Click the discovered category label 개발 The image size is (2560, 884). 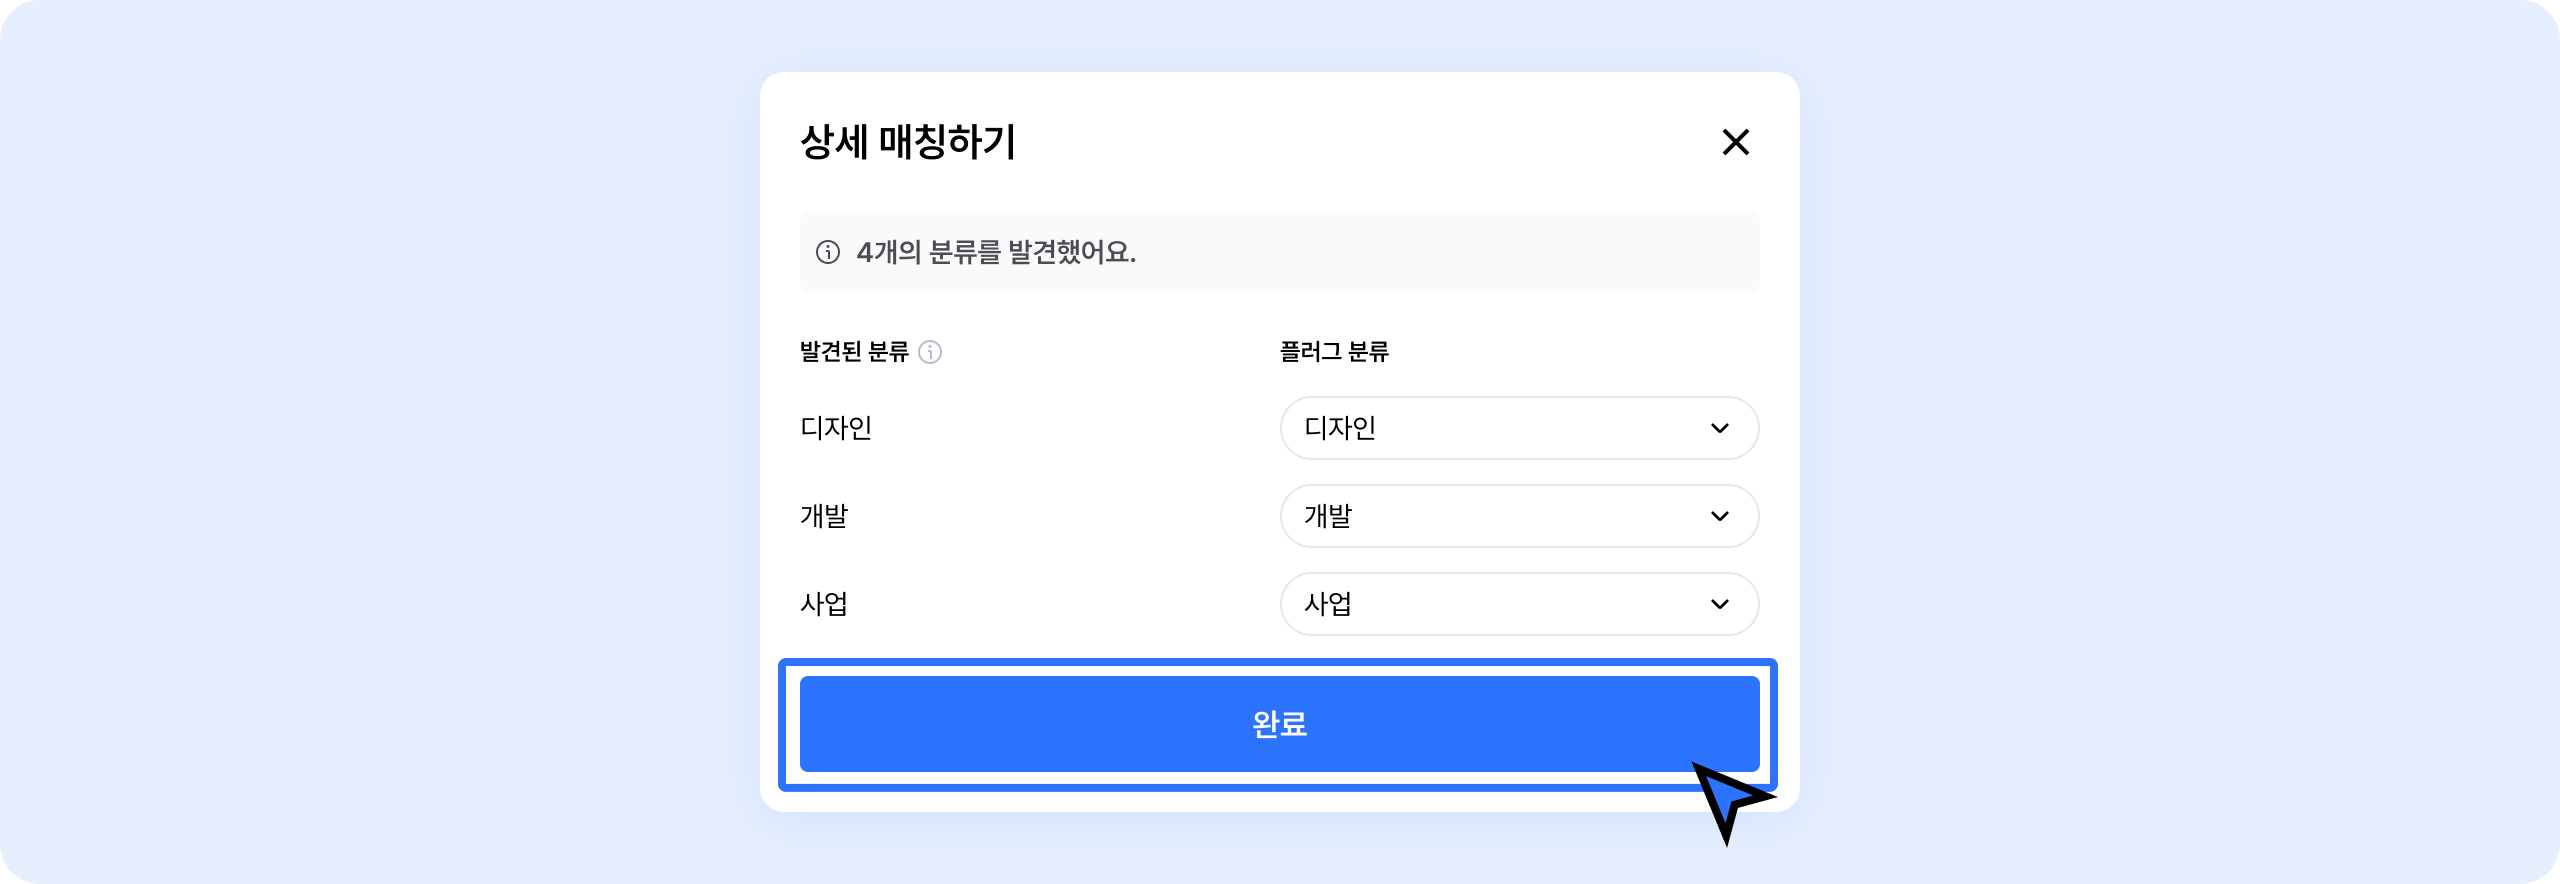[824, 516]
